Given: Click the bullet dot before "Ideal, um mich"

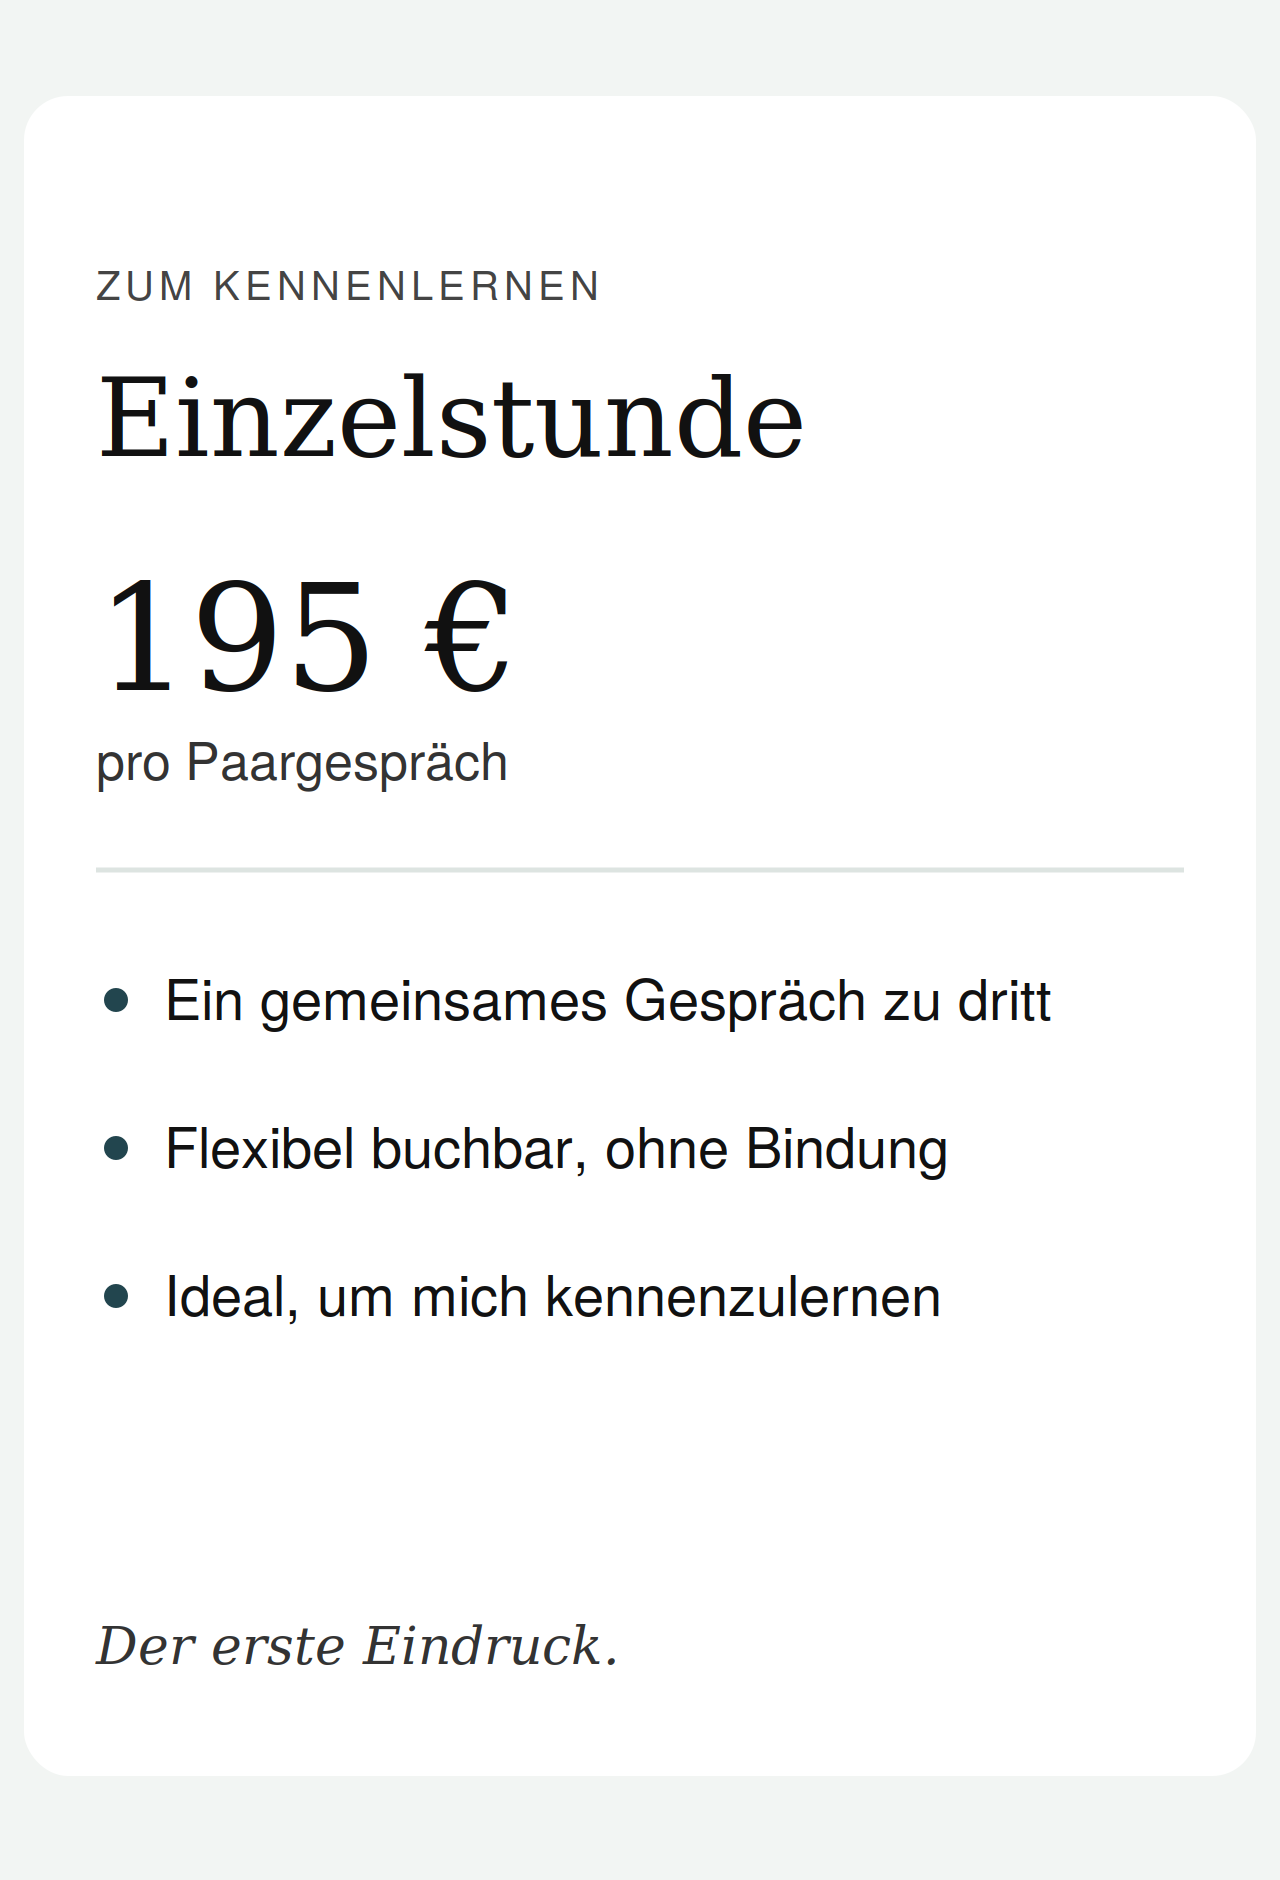Looking at the screenshot, I should [116, 1297].
